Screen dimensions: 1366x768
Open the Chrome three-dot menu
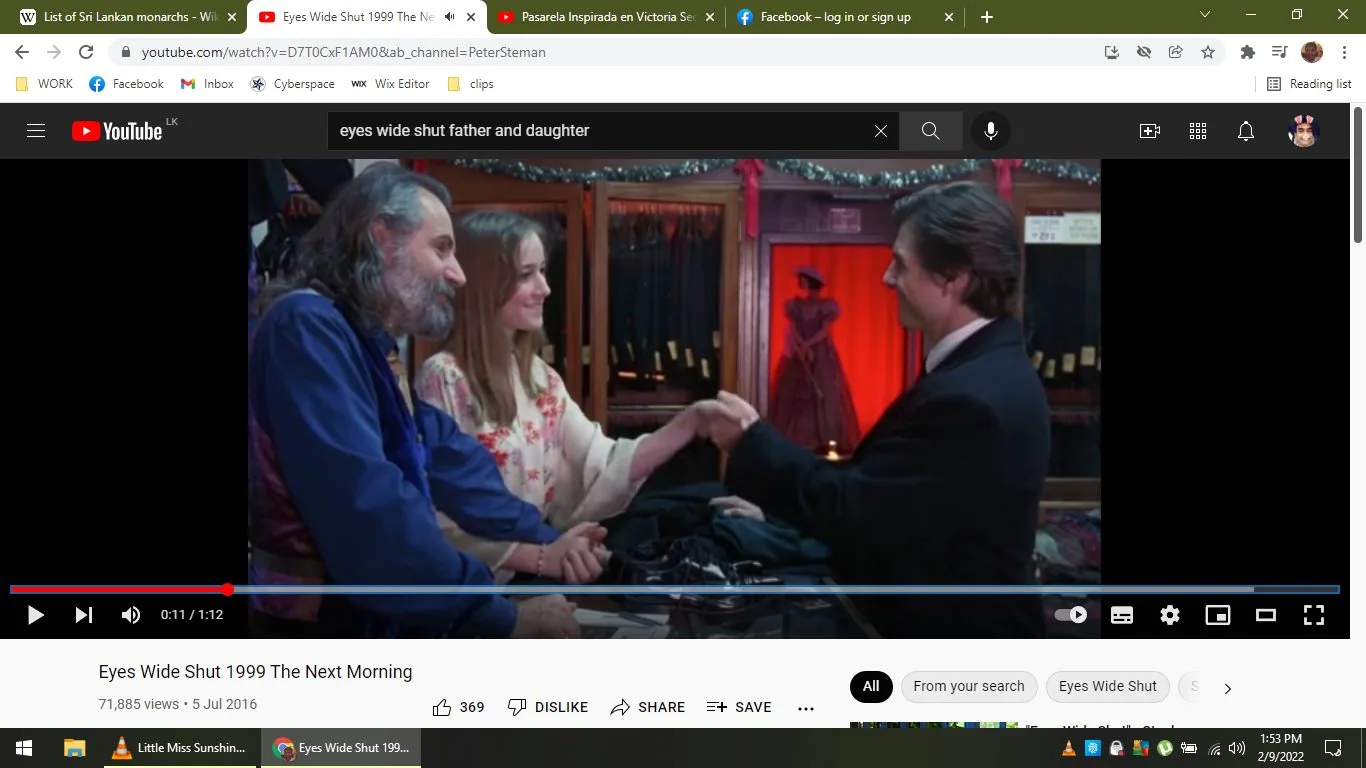pos(1344,52)
